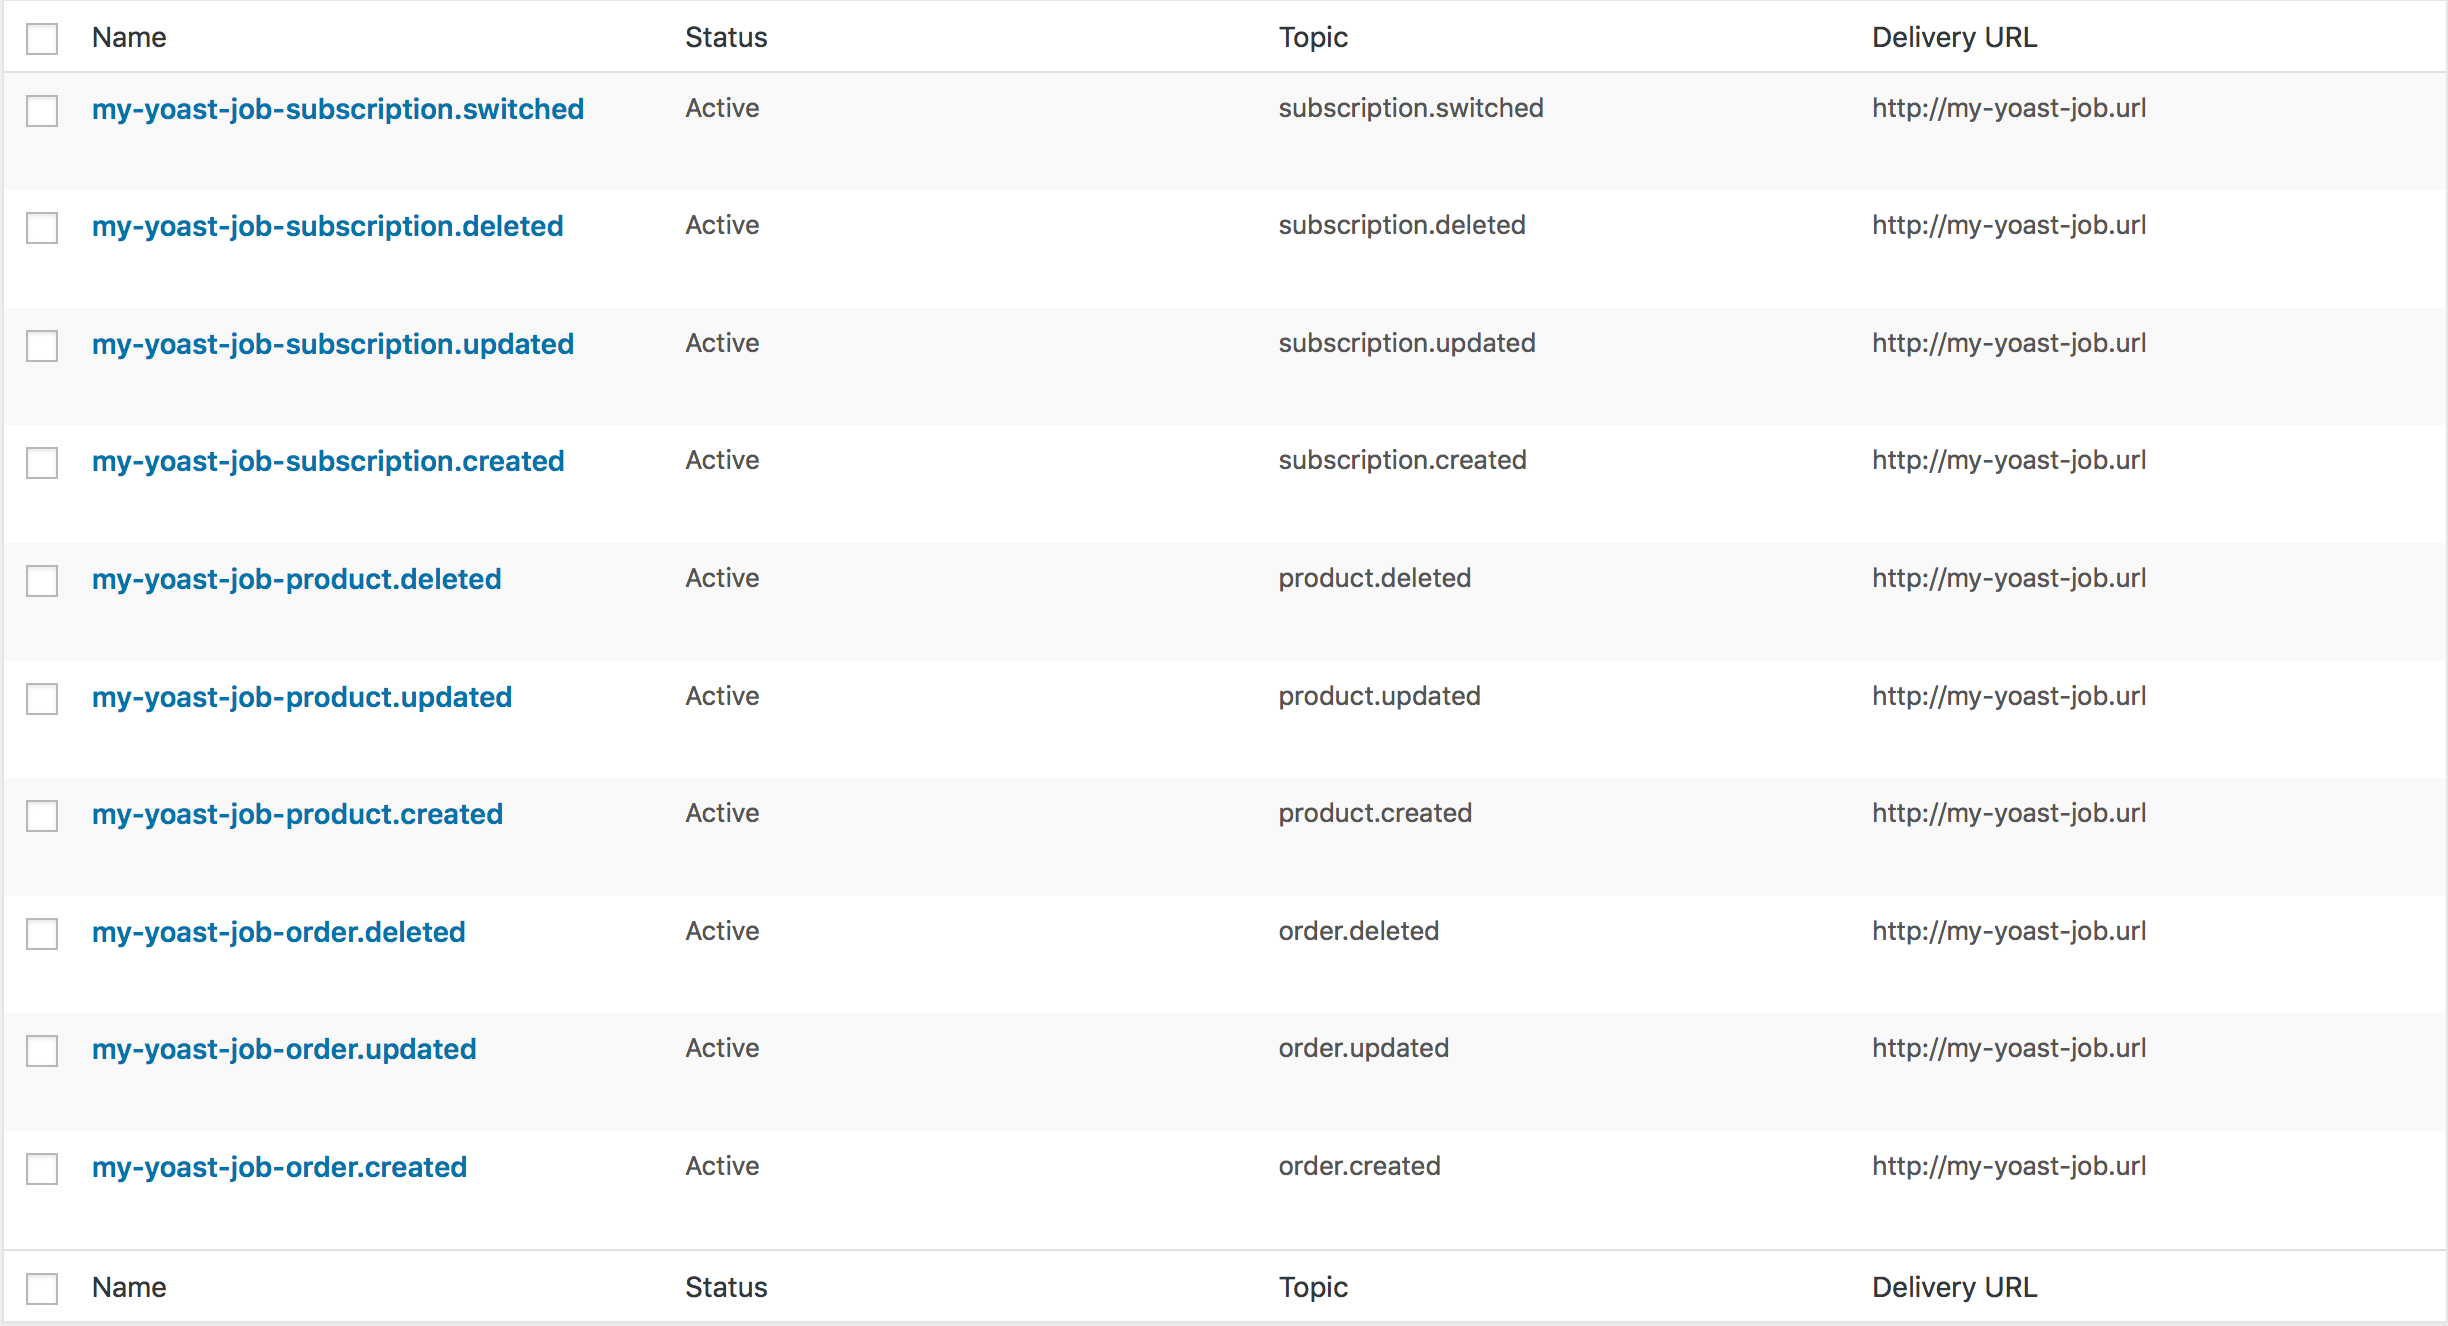This screenshot has width=2448, height=1326.
Task: Tick the checkbox for my-yoast-job-subscription.deleted
Action: (x=42, y=228)
